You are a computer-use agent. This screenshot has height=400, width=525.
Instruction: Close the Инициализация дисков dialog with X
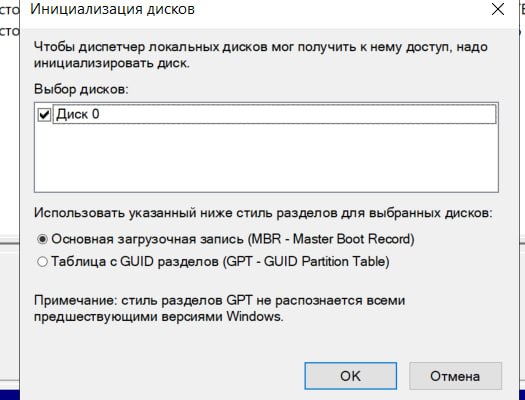[498, 9]
